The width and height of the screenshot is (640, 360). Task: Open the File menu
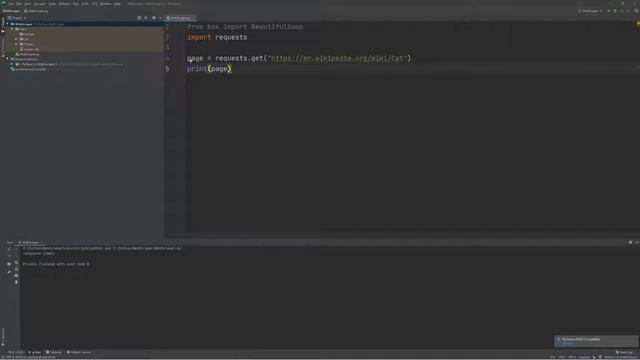coord(11,4)
